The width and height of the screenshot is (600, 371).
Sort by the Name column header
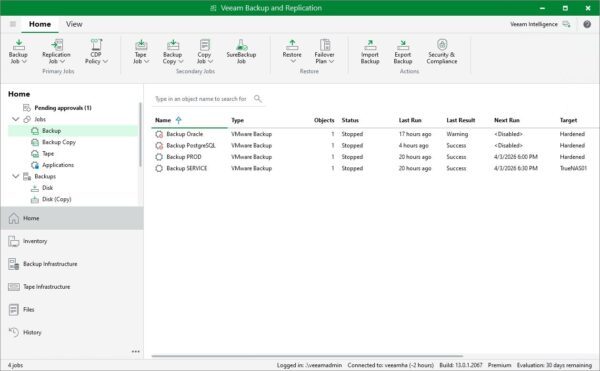[x=189, y=120]
